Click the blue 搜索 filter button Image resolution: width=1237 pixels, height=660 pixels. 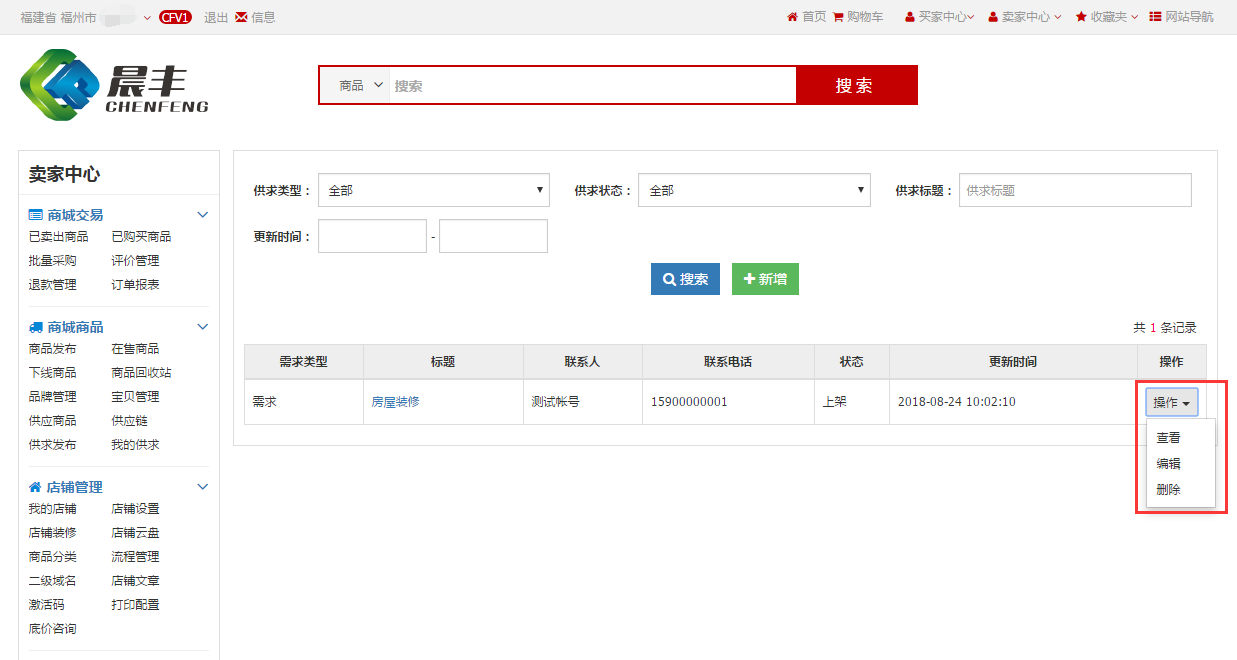(x=685, y=280)
